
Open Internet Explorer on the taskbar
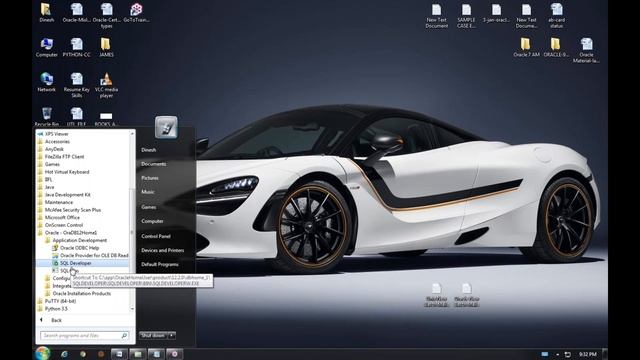64,354
